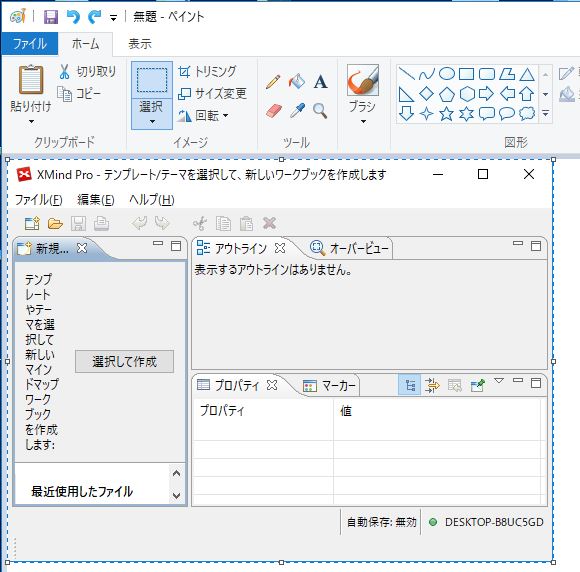Click XMind open folder toolbar icon
580x572 pixels.
55,223
